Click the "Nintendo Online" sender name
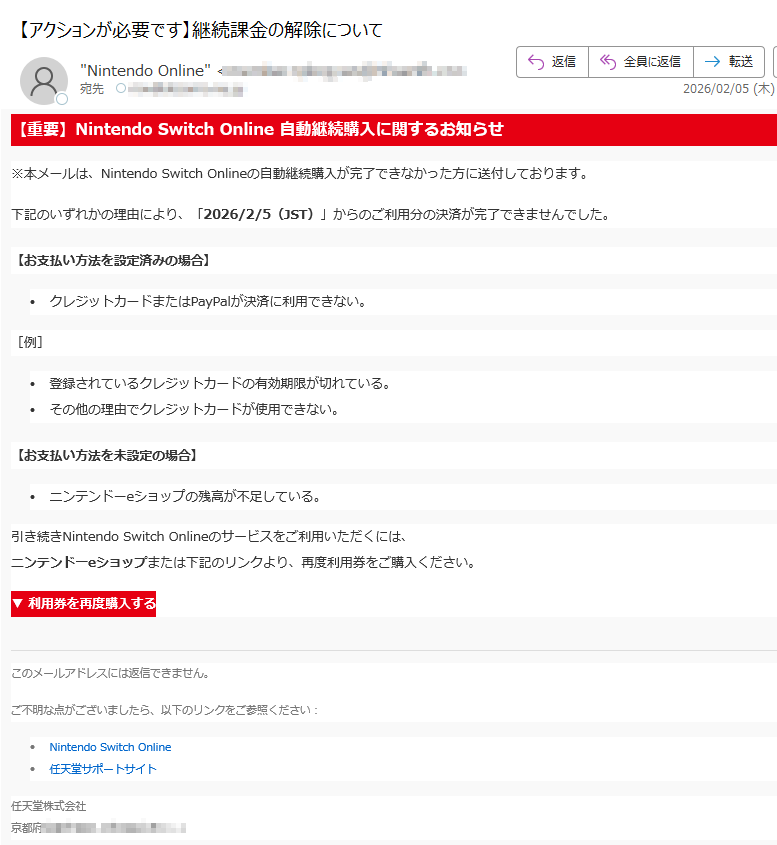This screenshot has height=845, width=777. [x=145, y=70]
